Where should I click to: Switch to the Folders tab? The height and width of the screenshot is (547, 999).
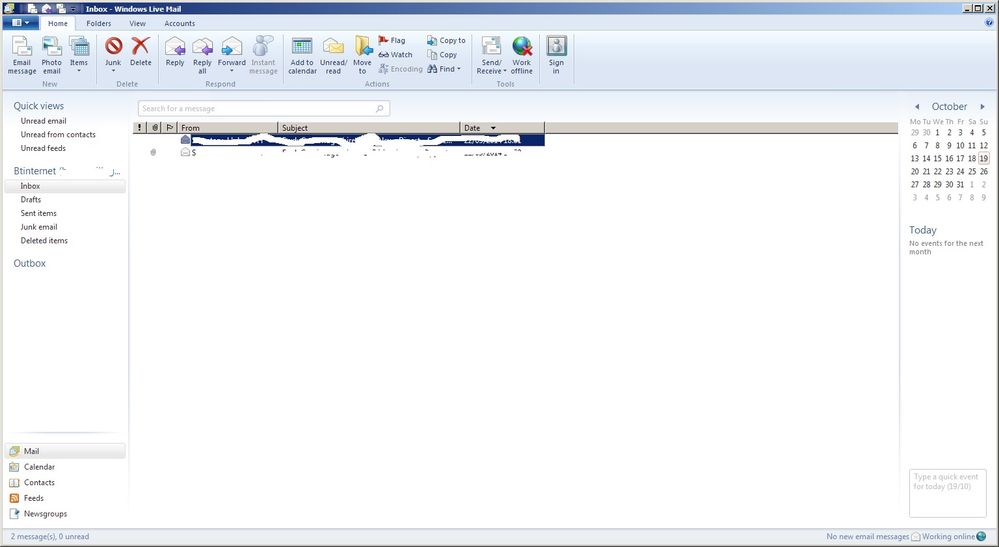[99, 24]
